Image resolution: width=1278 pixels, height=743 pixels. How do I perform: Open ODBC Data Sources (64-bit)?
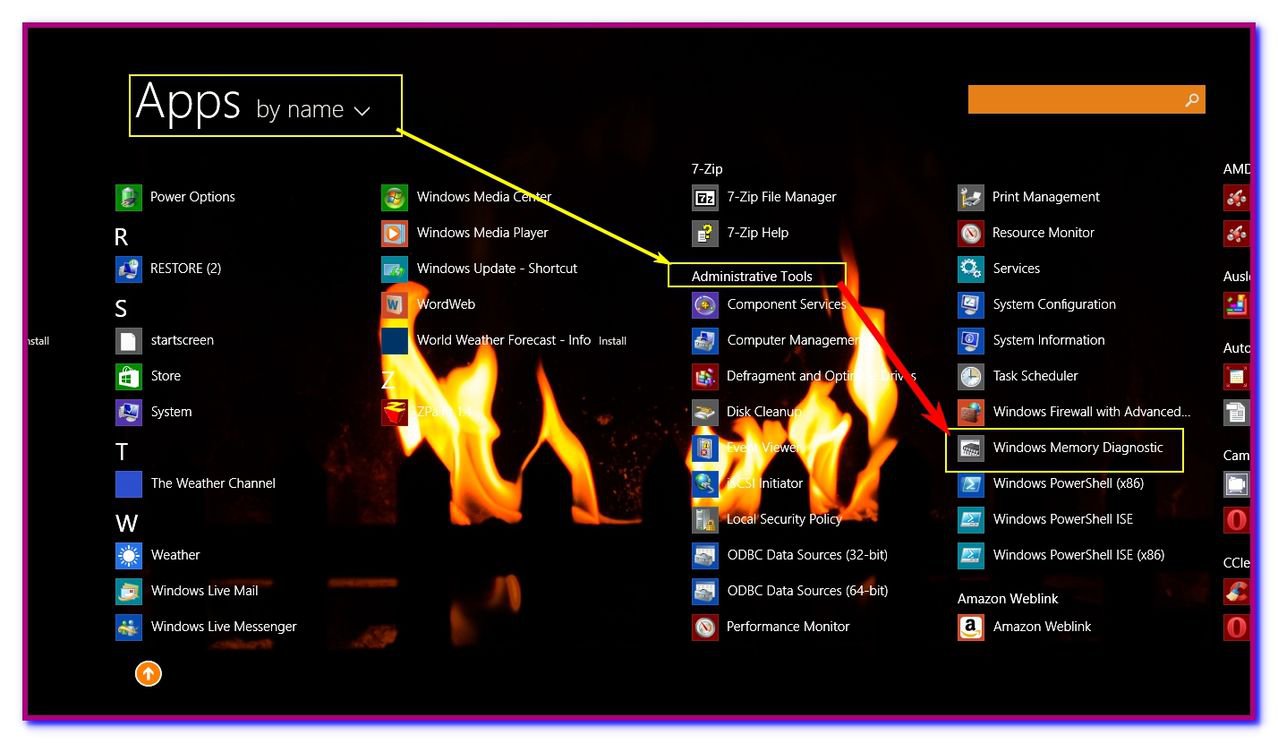click(x=790, y=591)
